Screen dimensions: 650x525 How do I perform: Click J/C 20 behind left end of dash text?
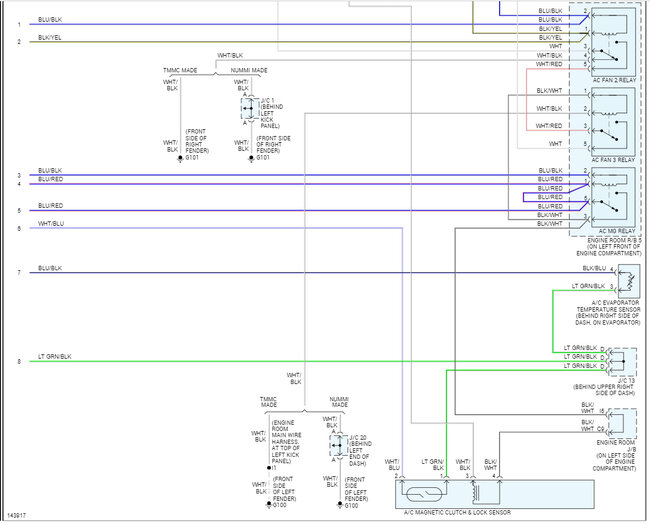point(360,450)
